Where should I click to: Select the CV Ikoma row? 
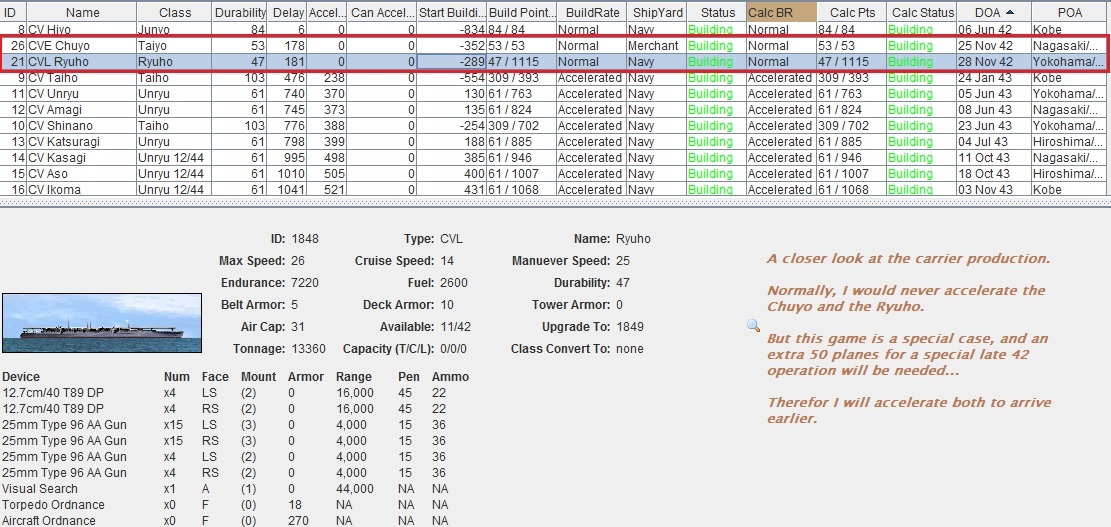click(553, 190)
